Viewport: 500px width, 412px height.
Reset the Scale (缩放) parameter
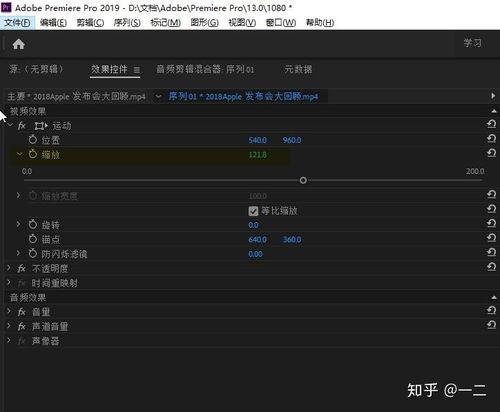491,153
